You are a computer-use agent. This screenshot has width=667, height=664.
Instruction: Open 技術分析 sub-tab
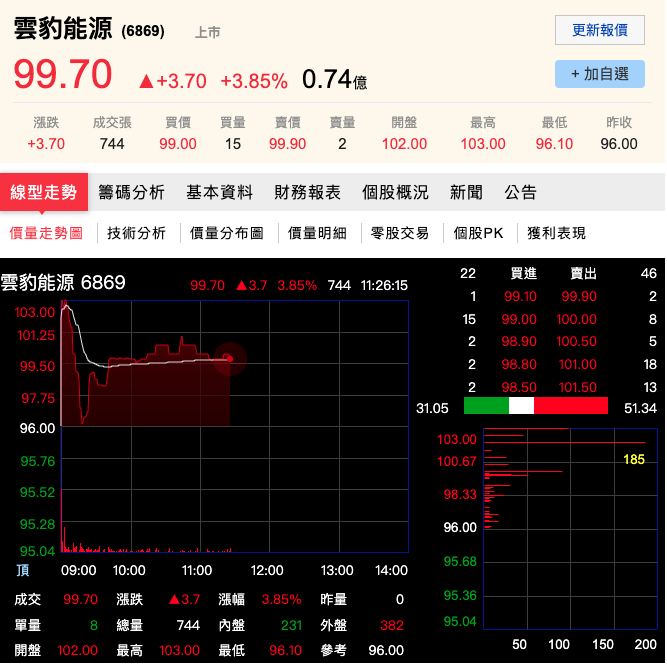pyautogui.click(x=136, y=233)
